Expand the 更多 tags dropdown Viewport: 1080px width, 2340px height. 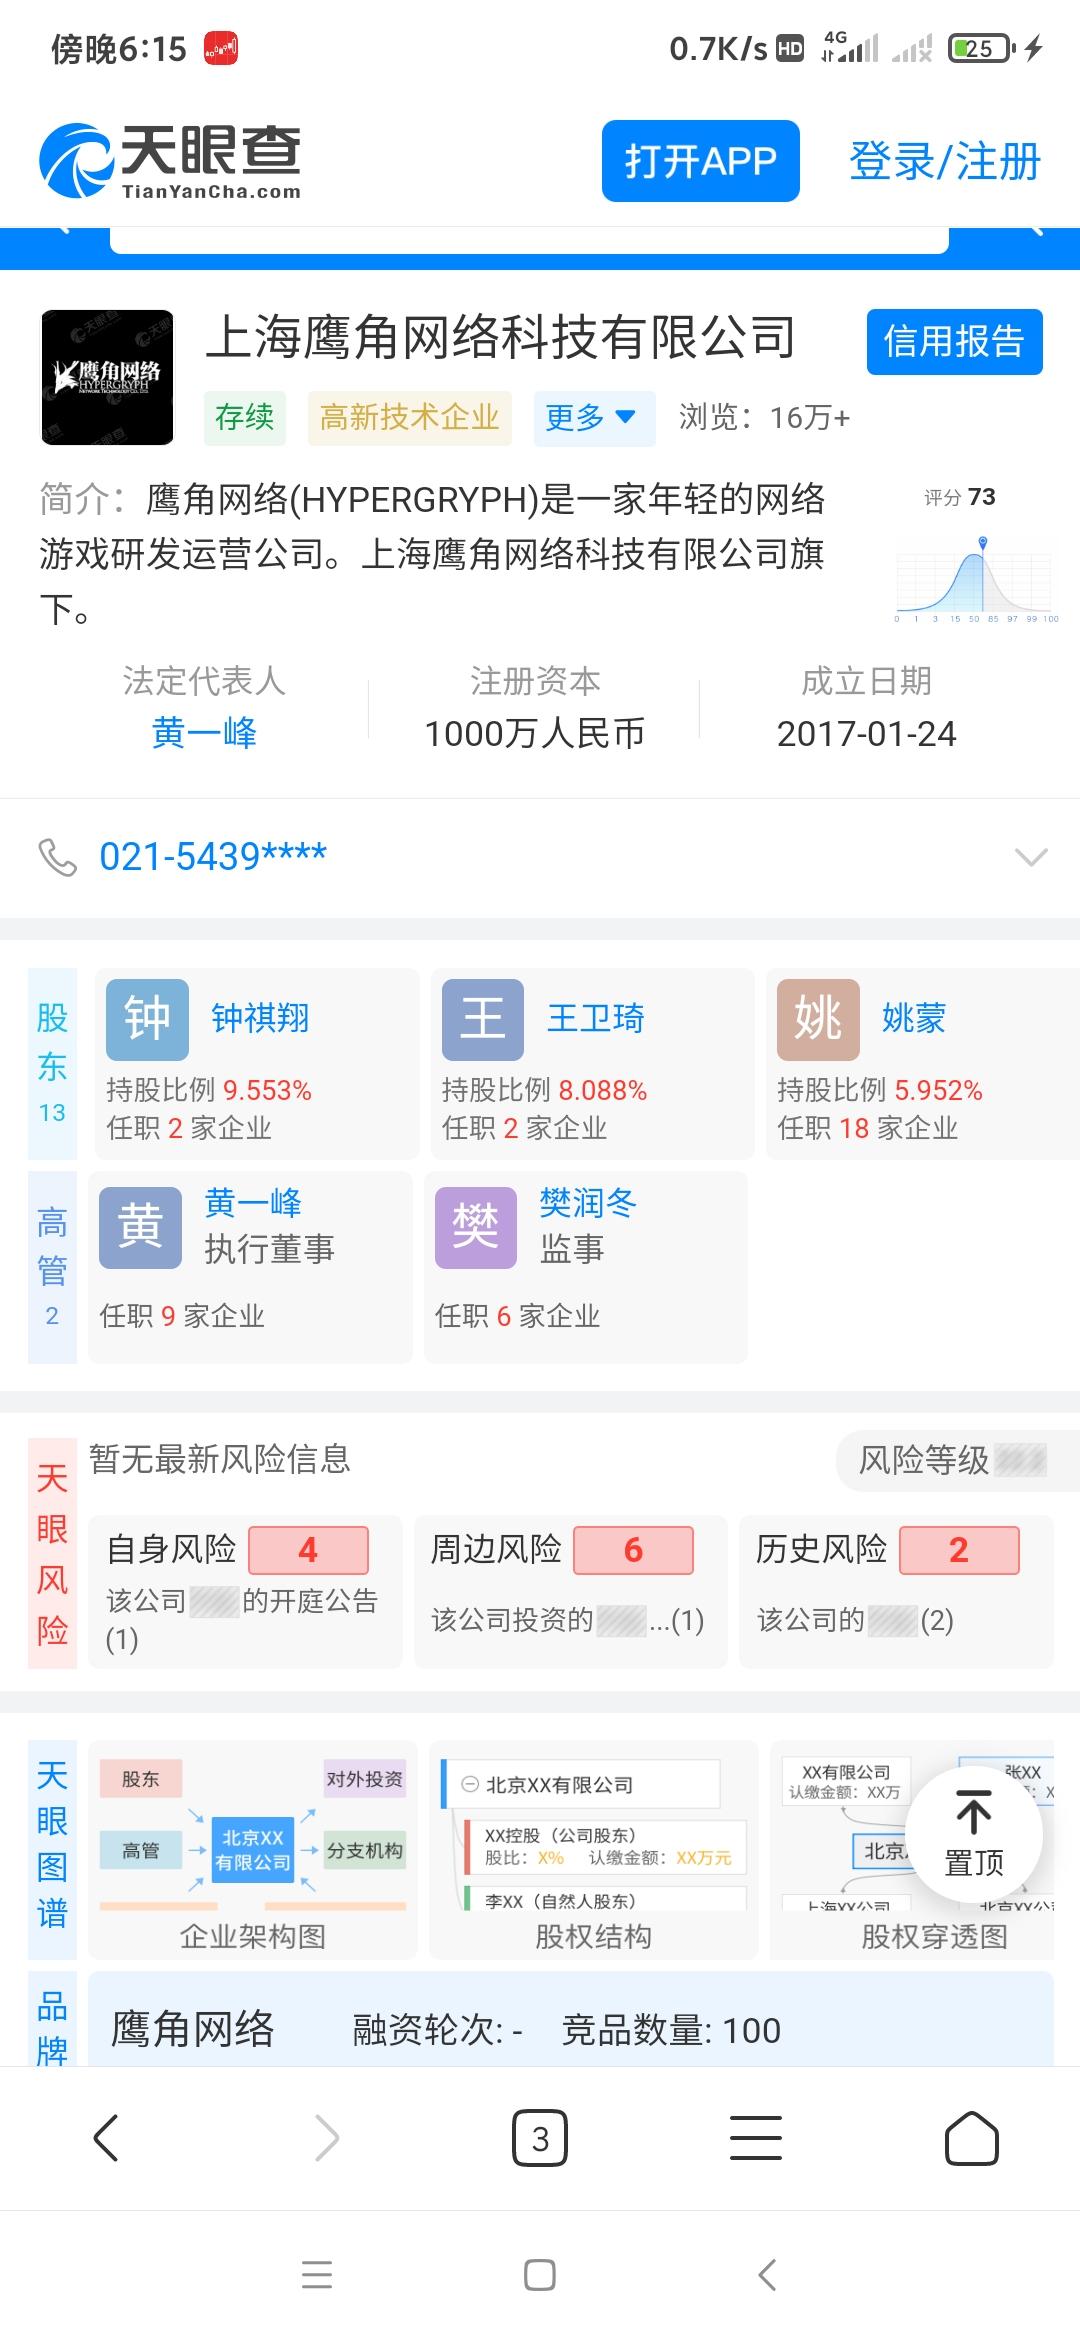click(x=594, y=418)
